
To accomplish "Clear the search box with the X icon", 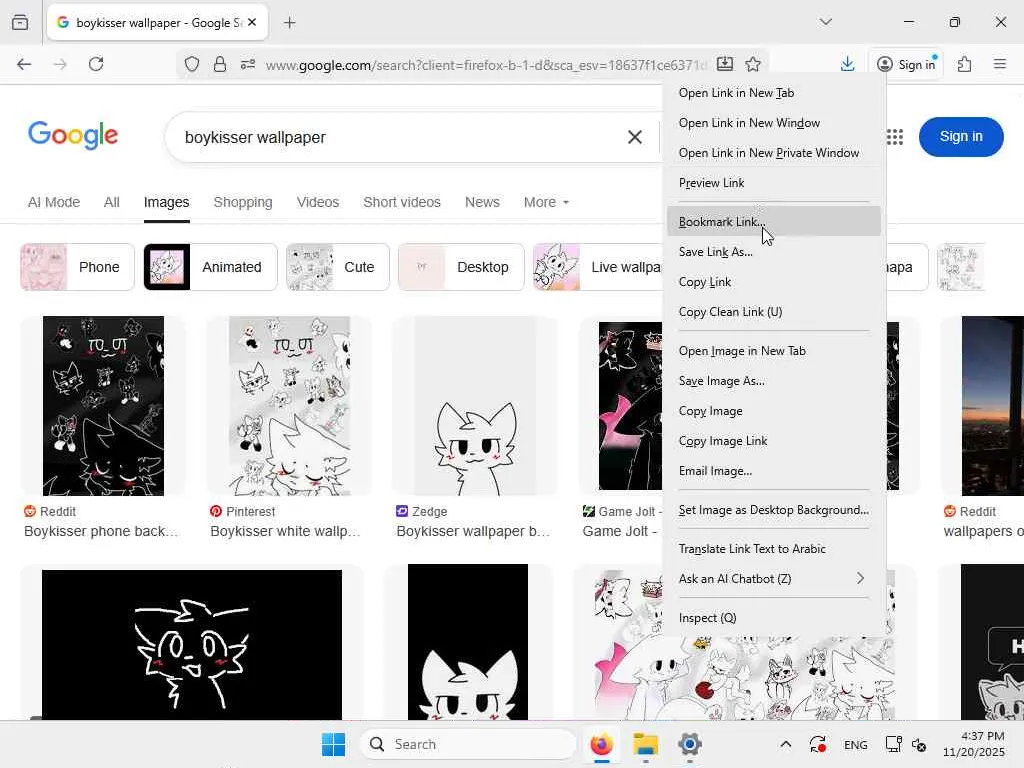I will pyautogui.click(x=635, y=137).
